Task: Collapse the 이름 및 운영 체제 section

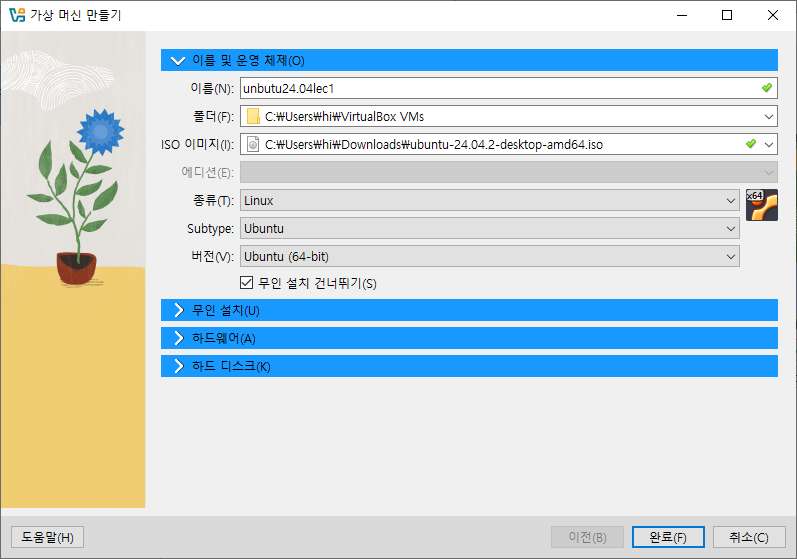Action: tap(469, 60)
